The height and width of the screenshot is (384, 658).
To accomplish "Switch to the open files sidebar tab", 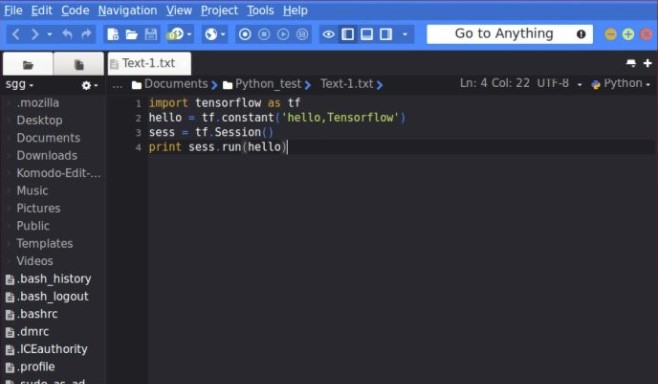I will coord(78,64).
